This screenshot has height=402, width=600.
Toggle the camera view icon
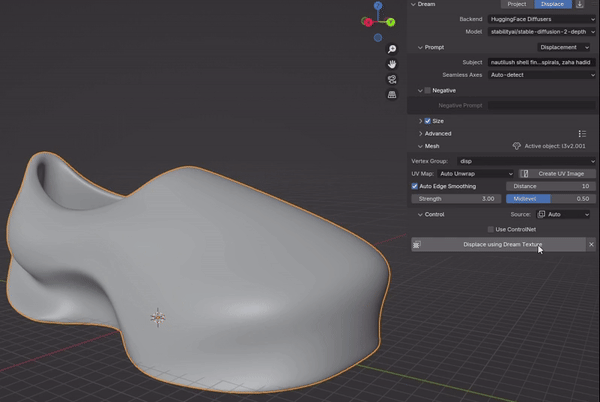(392, 79)
